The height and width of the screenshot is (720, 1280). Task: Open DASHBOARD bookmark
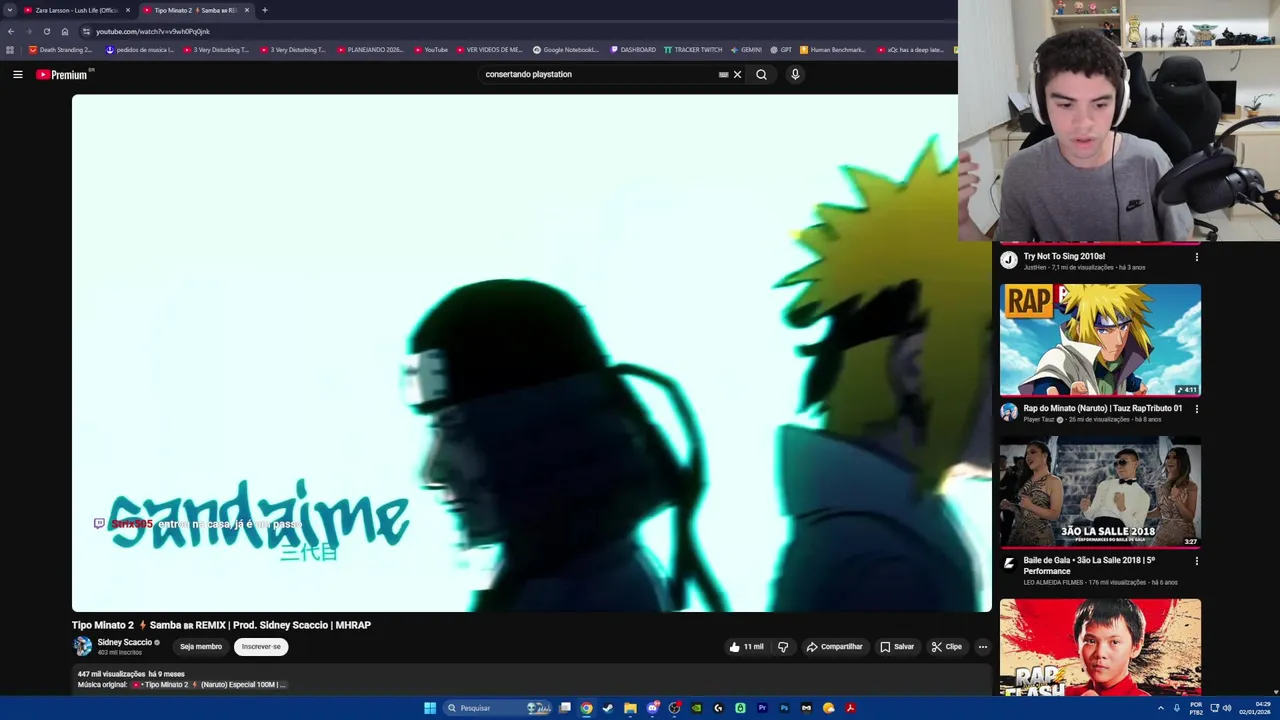tap(633, 49)
